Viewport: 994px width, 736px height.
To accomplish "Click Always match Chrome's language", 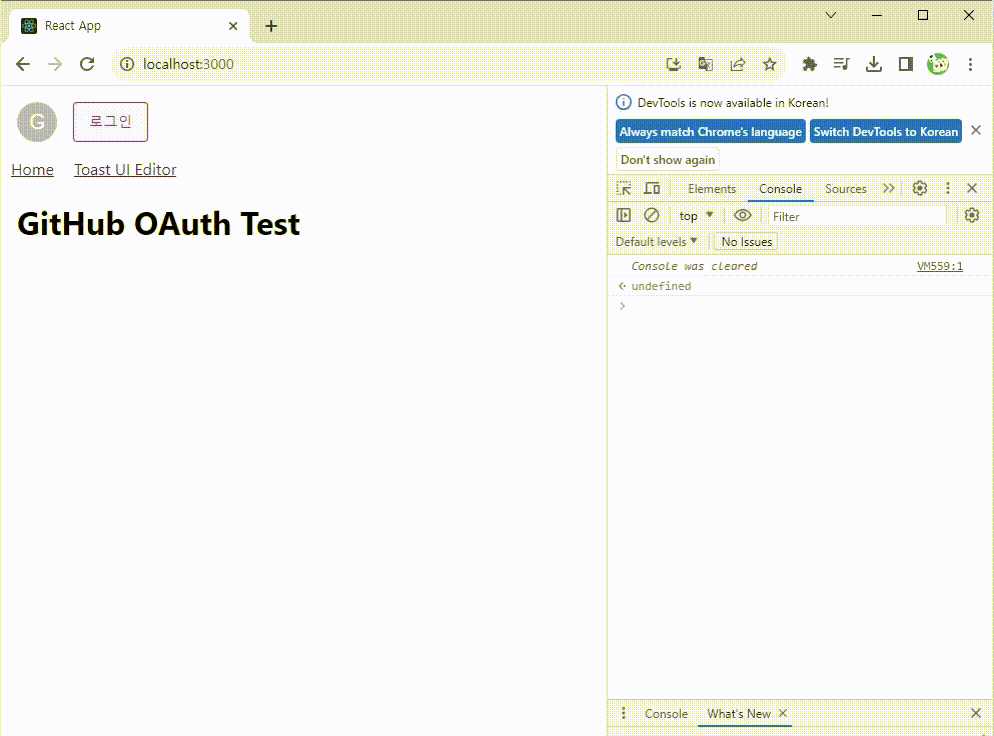I will (x=711, y=132).
